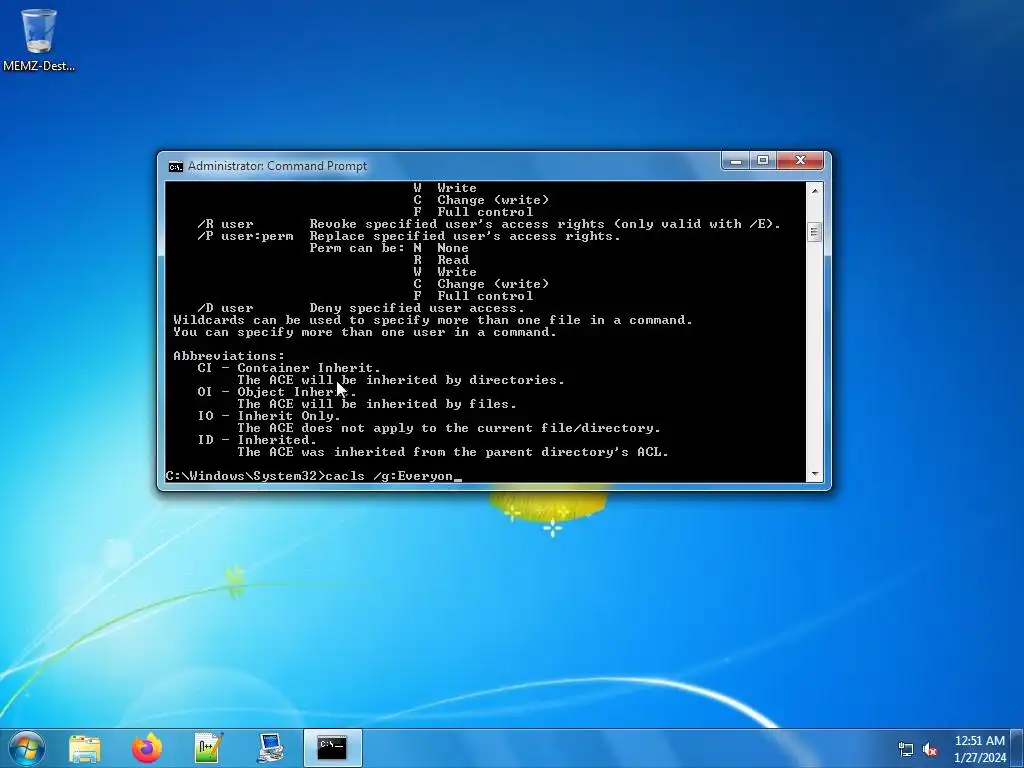Maximize the Command Prompt window
The height and width of the screenshot is (768, 1024).
763,161
